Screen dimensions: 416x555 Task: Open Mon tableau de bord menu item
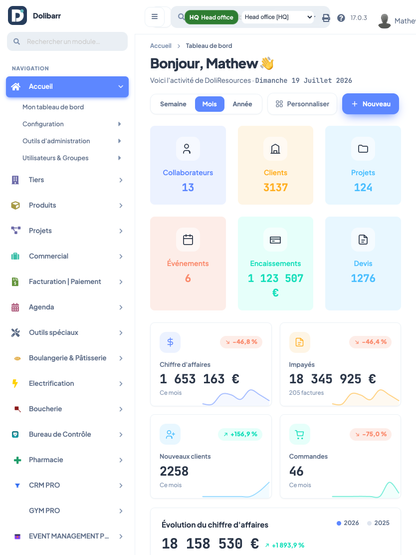tap(53, 107)
